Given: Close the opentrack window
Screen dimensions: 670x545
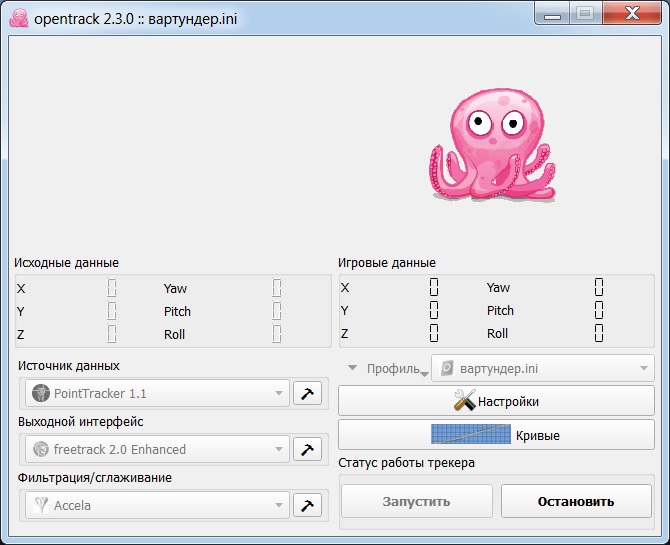Looking at the screenshot, I should (632, 14).
